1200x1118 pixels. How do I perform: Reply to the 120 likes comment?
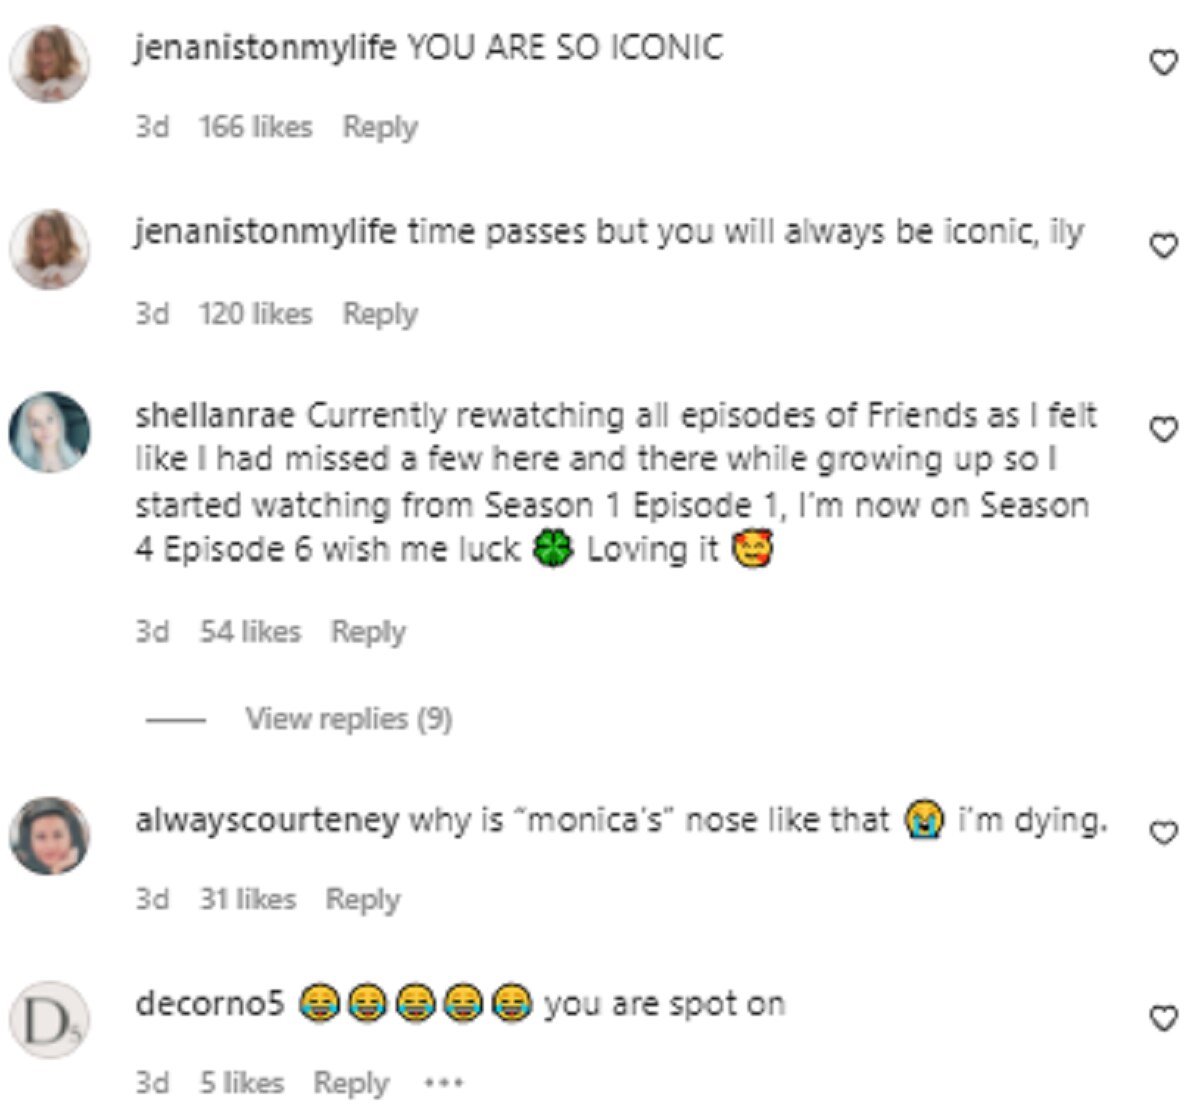380,314
